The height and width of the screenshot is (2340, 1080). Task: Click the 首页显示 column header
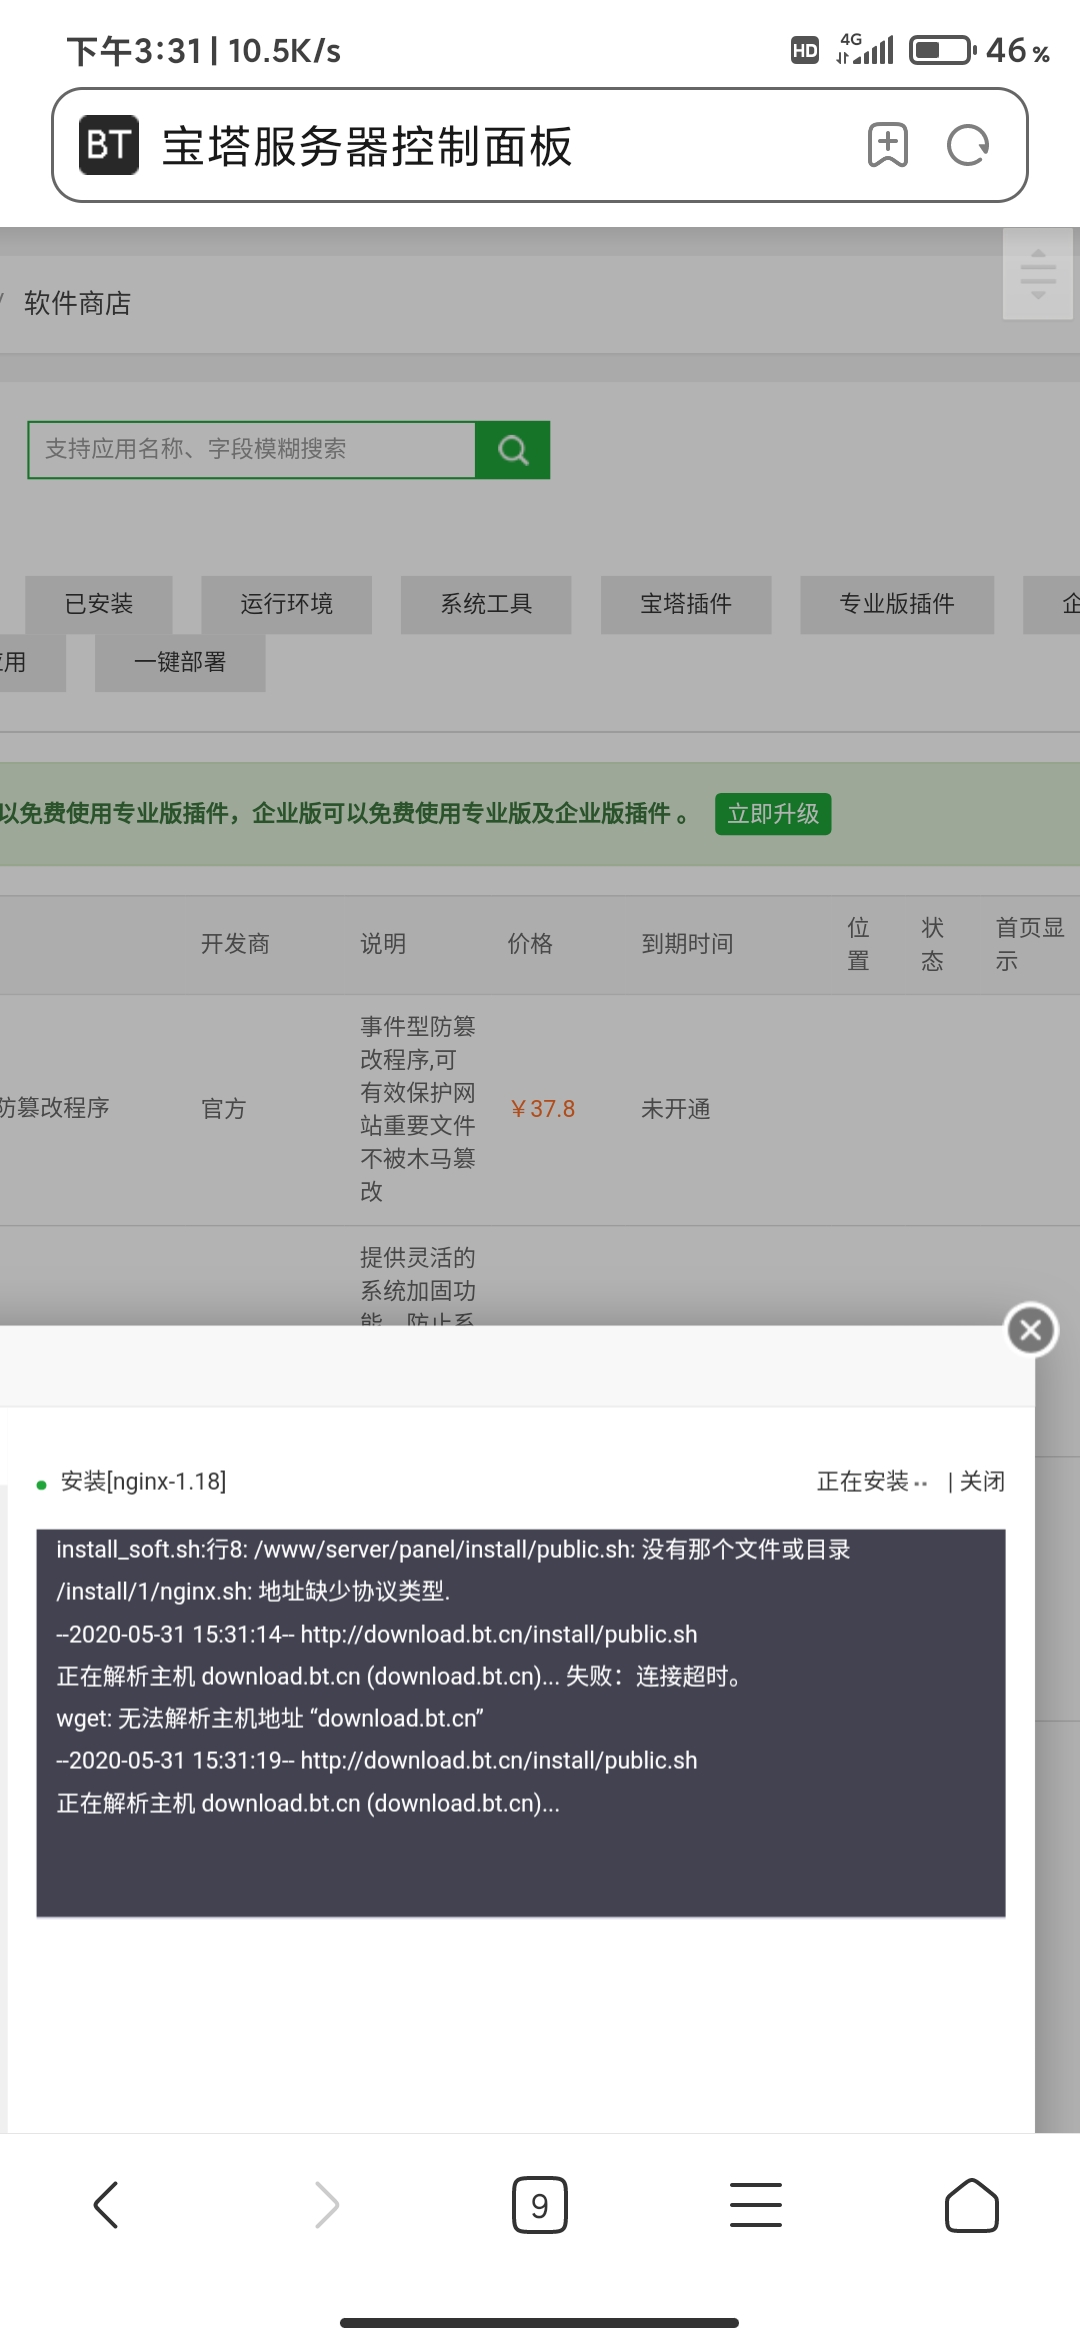point(1030,944)
